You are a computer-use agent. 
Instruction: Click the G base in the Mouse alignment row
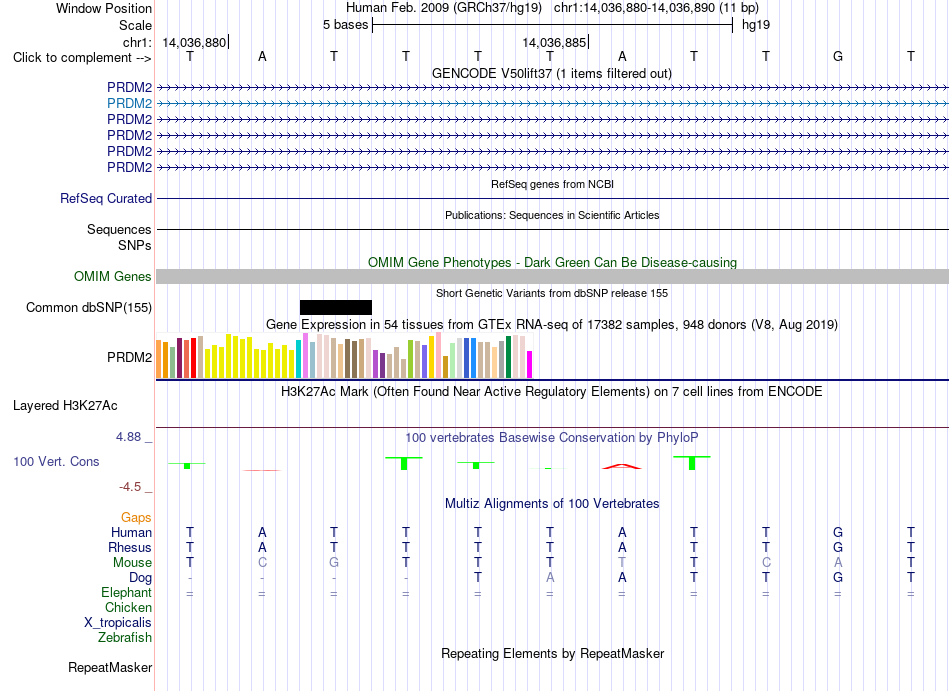(334, 563)
